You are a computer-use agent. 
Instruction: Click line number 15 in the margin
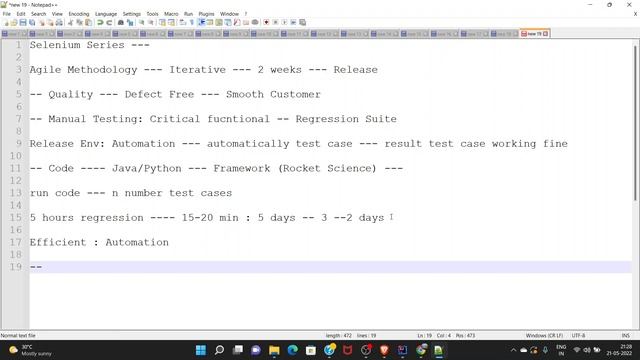(x=16, y=218)
